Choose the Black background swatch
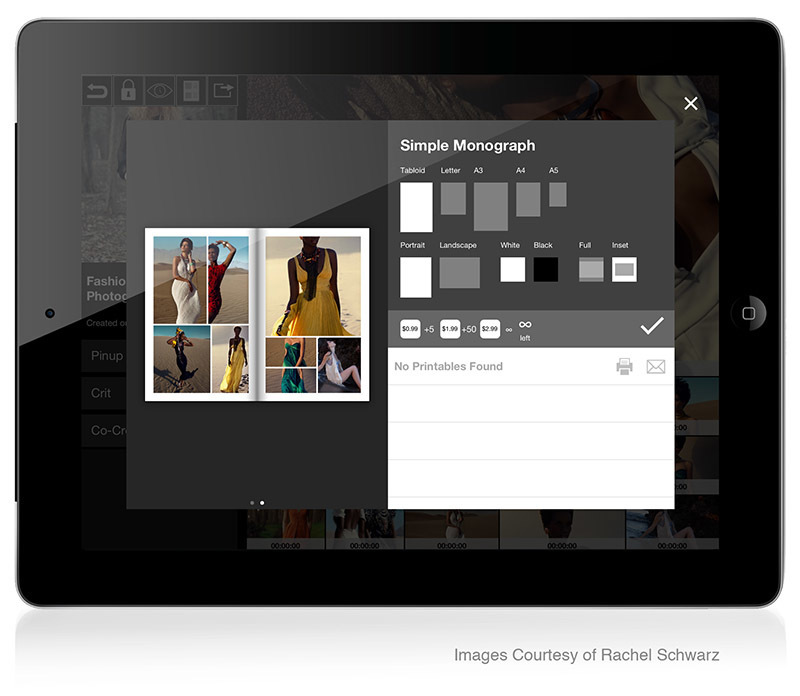 (545, 269)
